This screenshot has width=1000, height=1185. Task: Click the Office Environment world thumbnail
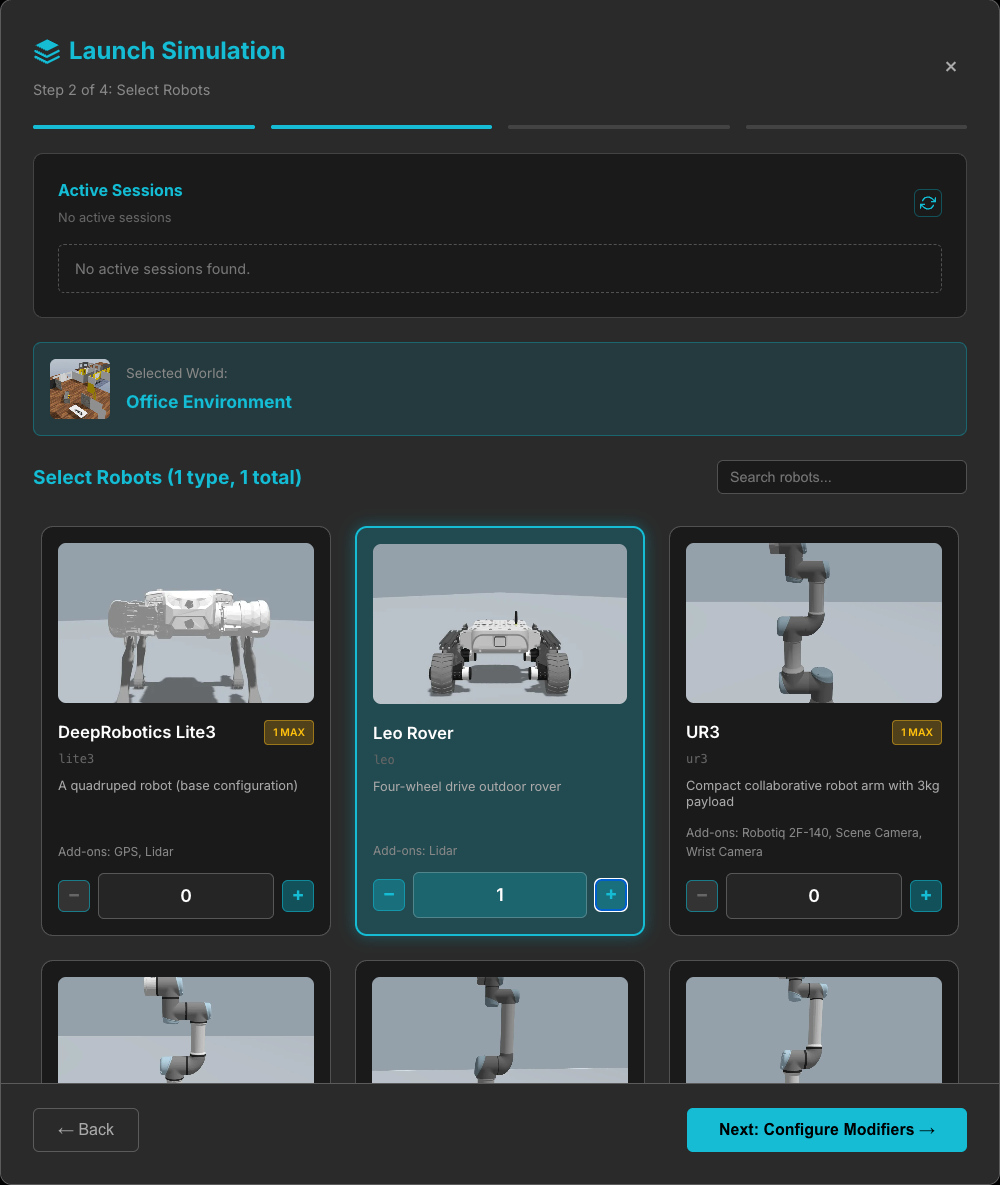click(80, 389)
